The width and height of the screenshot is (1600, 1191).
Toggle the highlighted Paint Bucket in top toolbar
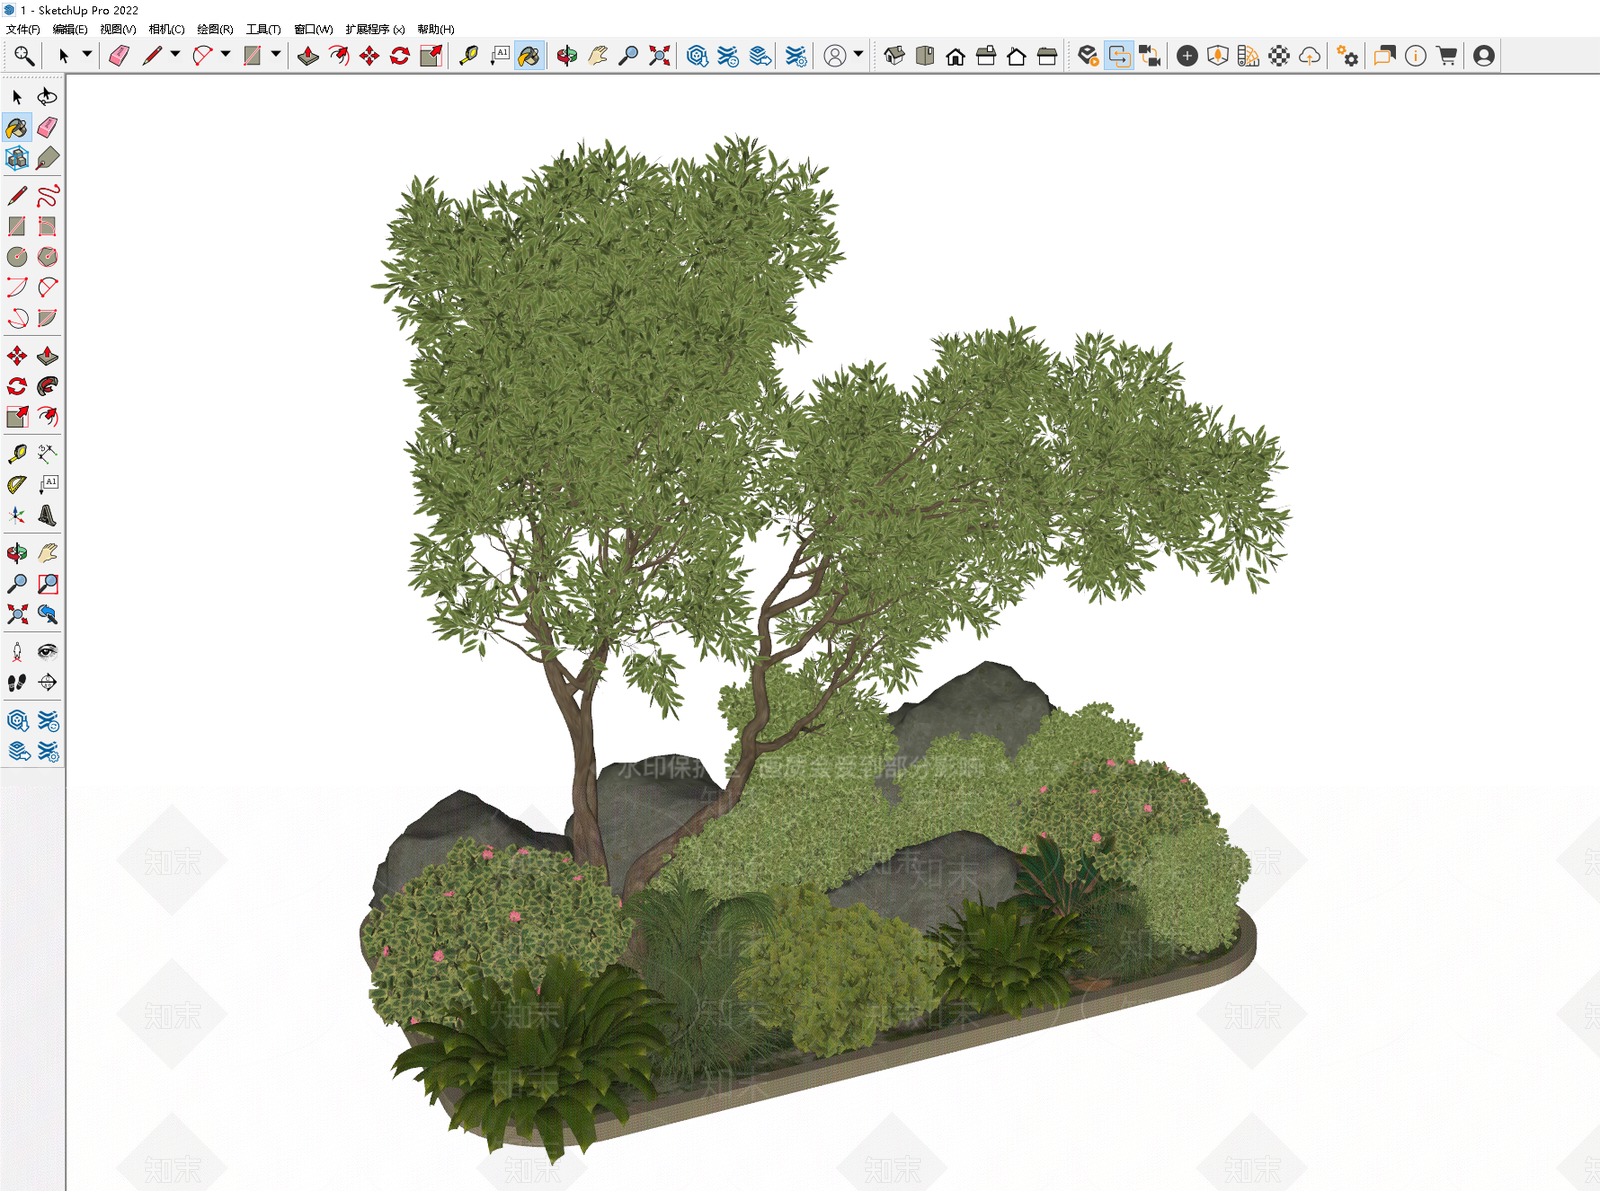click(x=529, y=56)
